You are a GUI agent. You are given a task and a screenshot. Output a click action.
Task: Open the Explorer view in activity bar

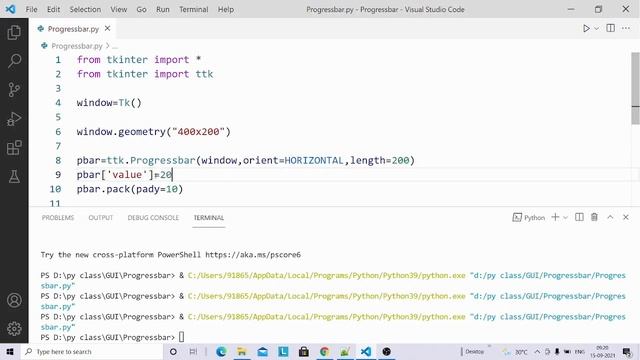click(x=14, y=32)
